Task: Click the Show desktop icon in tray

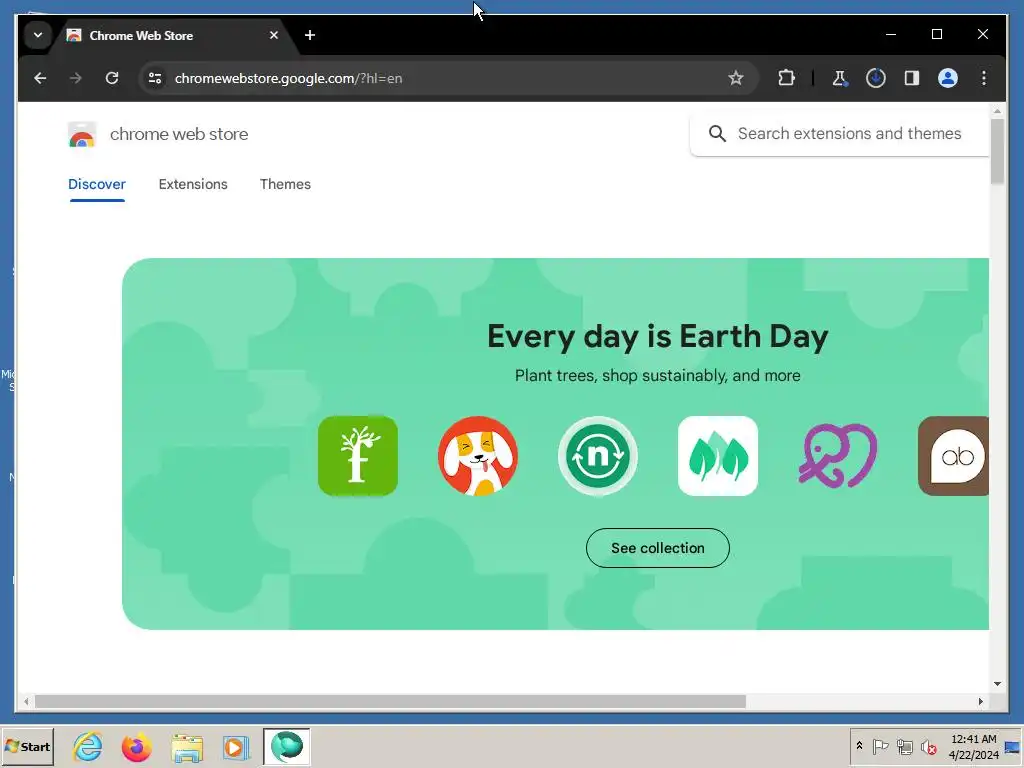Action: coord(1014,746)
